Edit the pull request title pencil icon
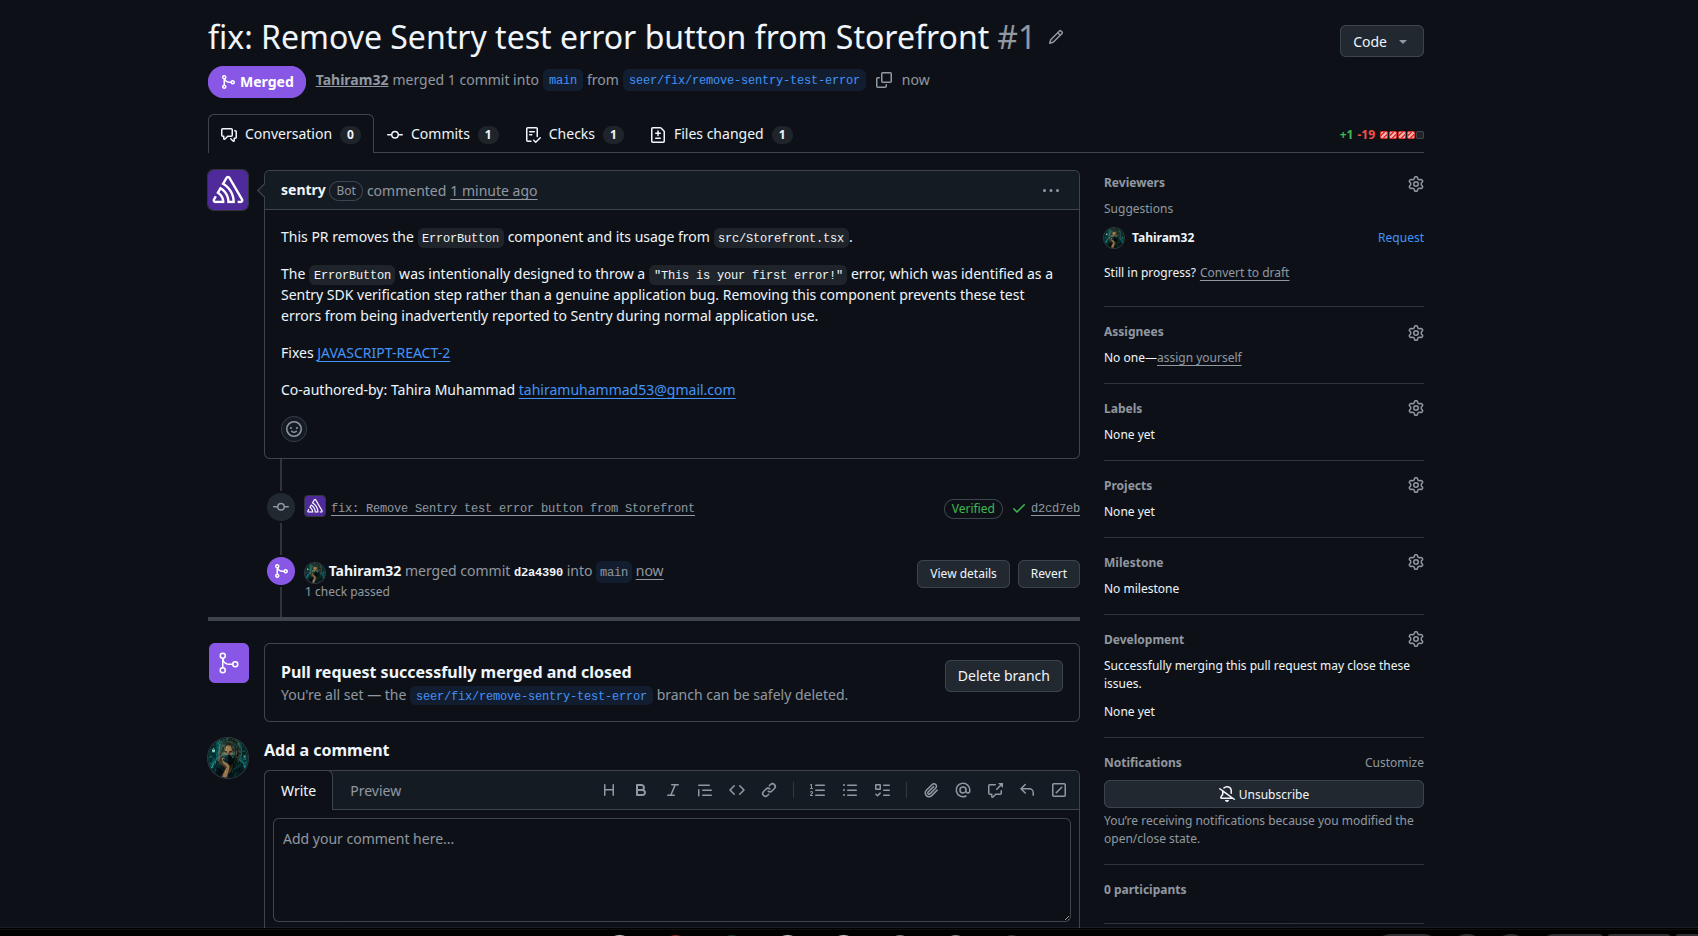Screen dimensions: 1698x936 [x=1056, y=38]
